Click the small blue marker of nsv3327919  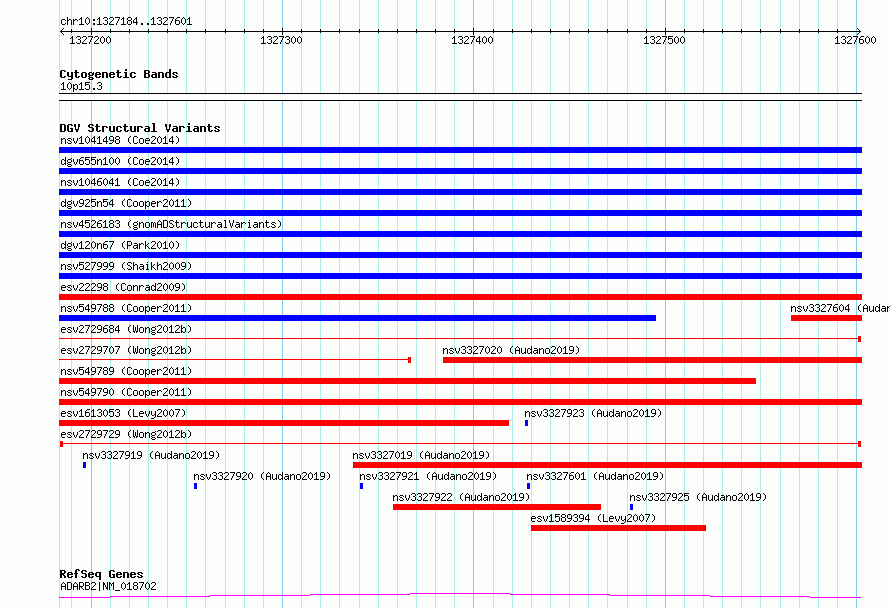click(x=85, y=465)
